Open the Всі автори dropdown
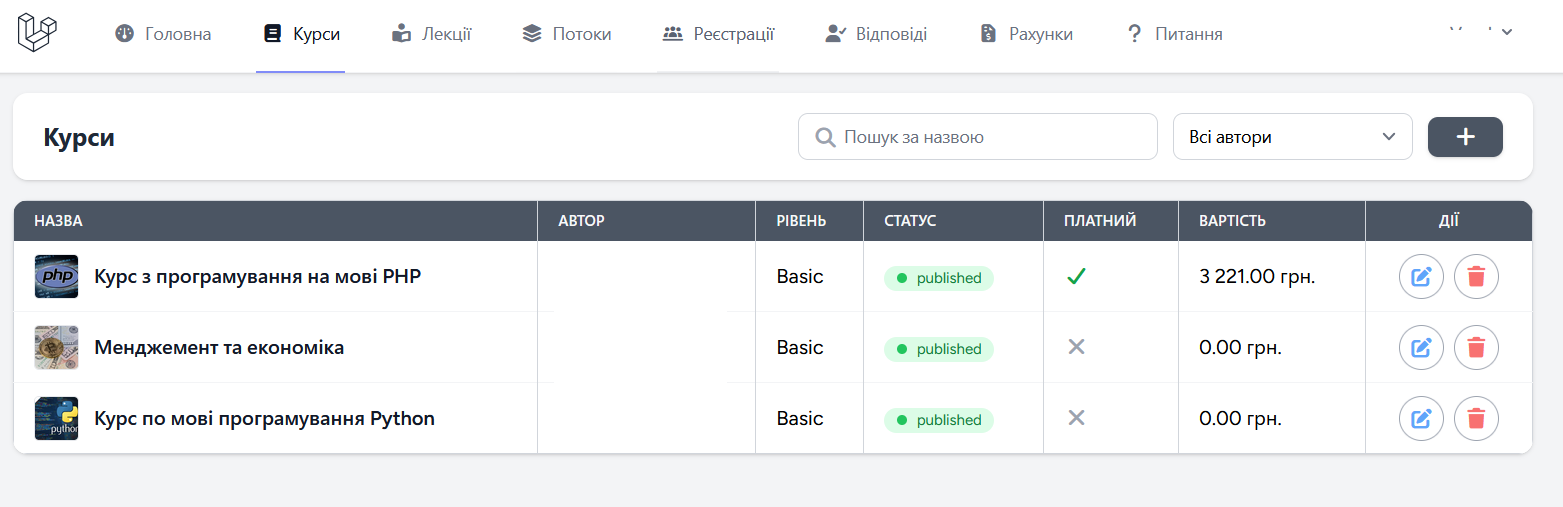The width and height of the screenshot is (1563, 507). click(x=1292, y=137)
